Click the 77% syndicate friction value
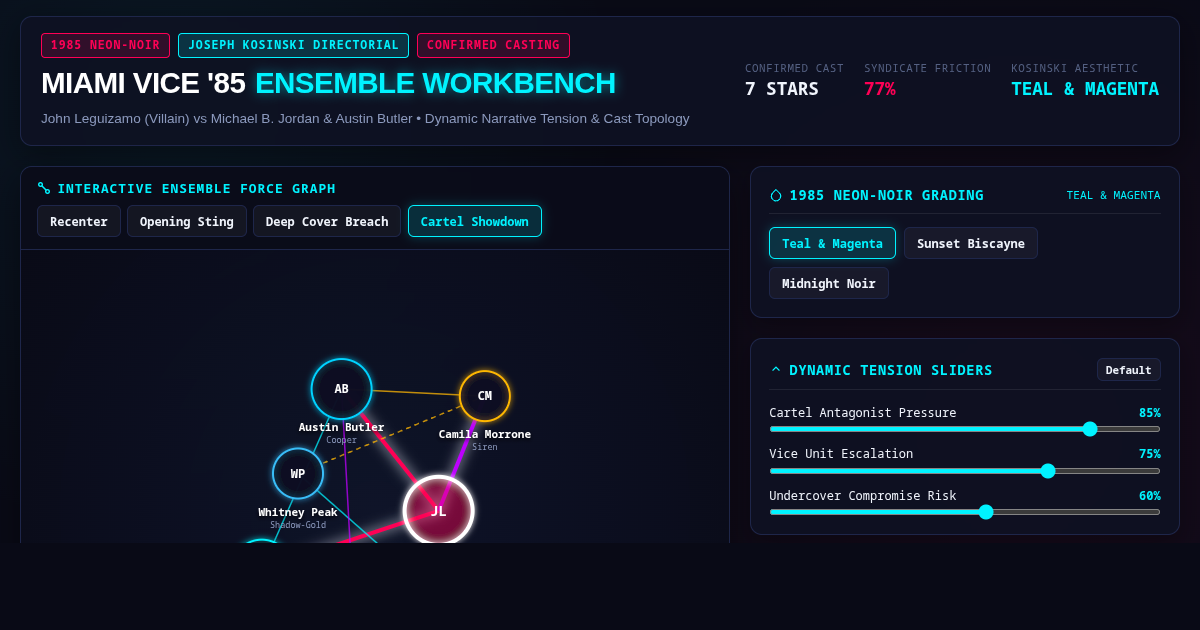Viewport: 1200px width, 630px height. coord(880,89)
